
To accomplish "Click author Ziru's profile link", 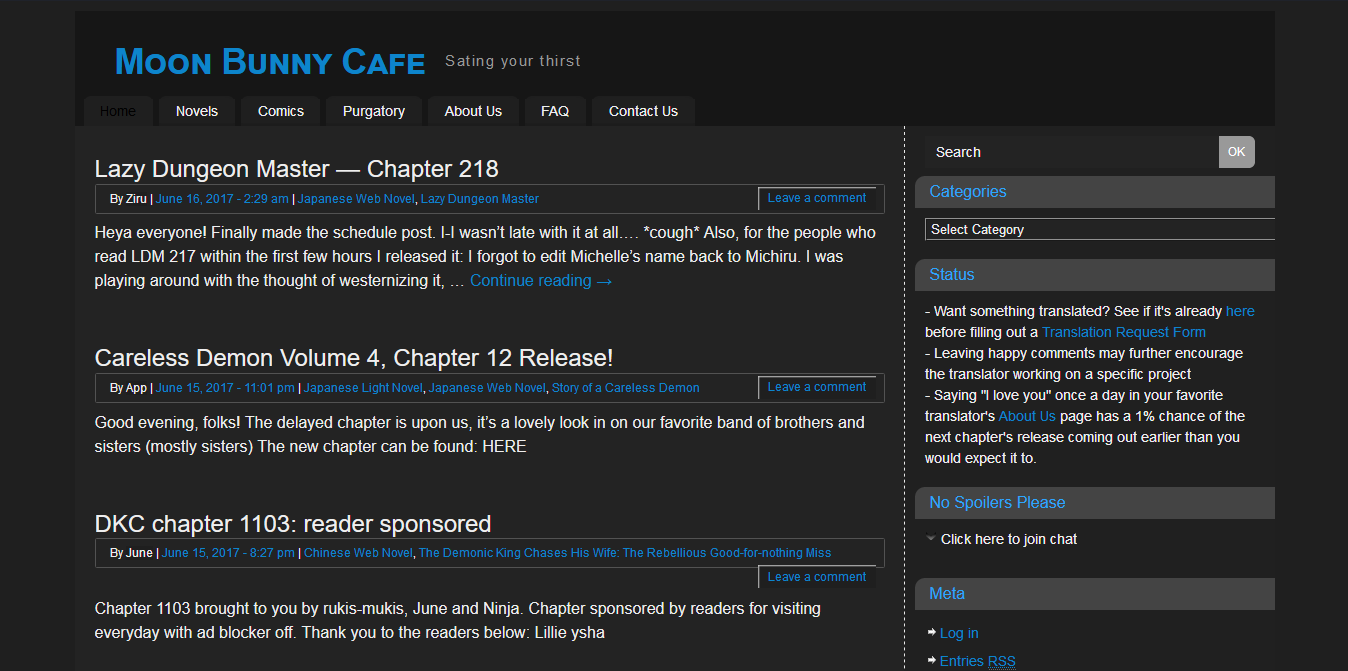I will click(135, 198).
